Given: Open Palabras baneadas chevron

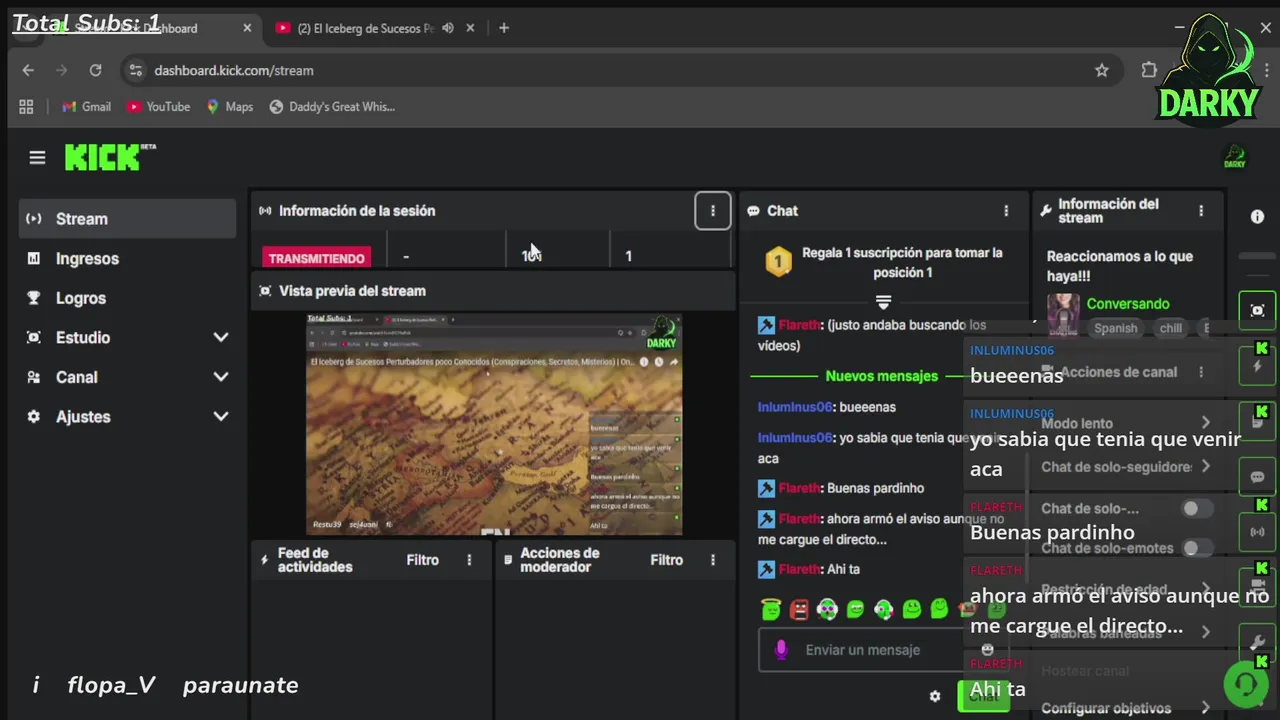Looking at the screenshot, I should click(x=1205, y=632).
